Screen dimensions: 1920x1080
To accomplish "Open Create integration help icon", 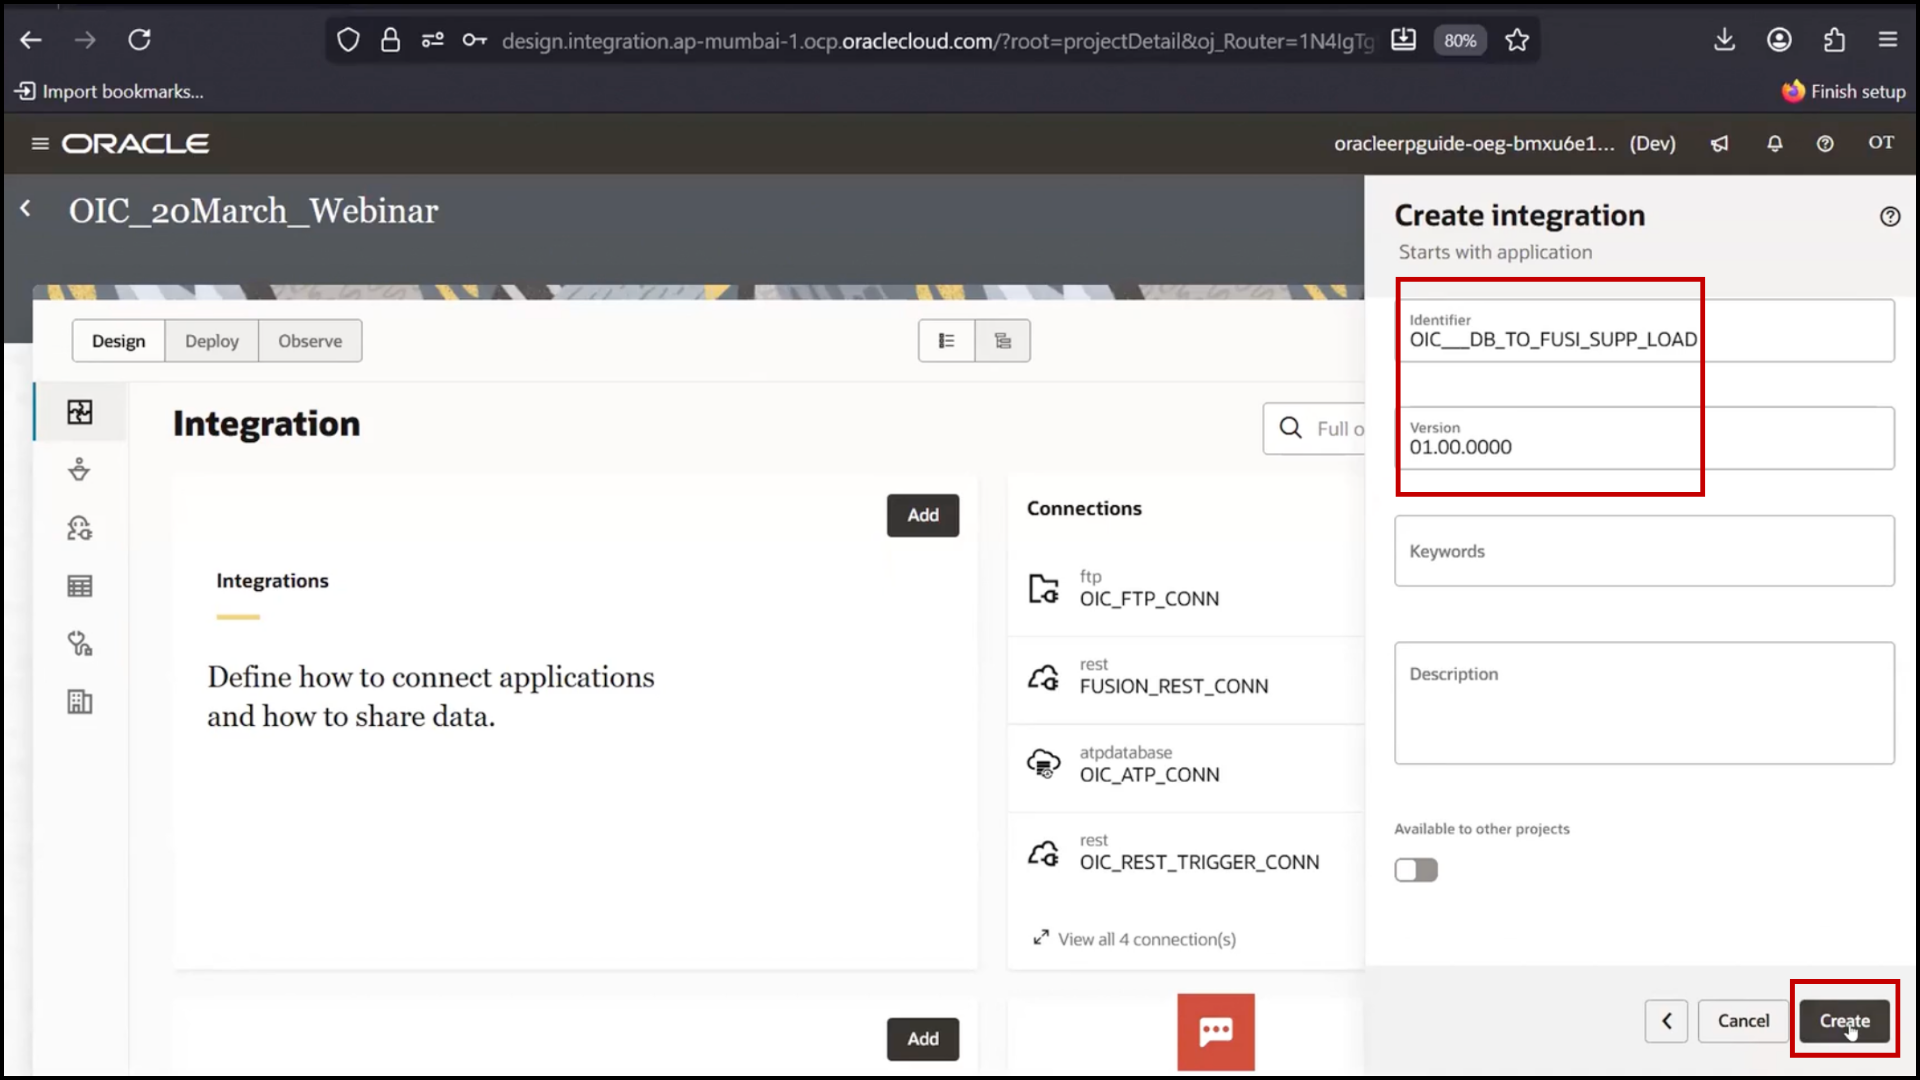I will 1889,216.
